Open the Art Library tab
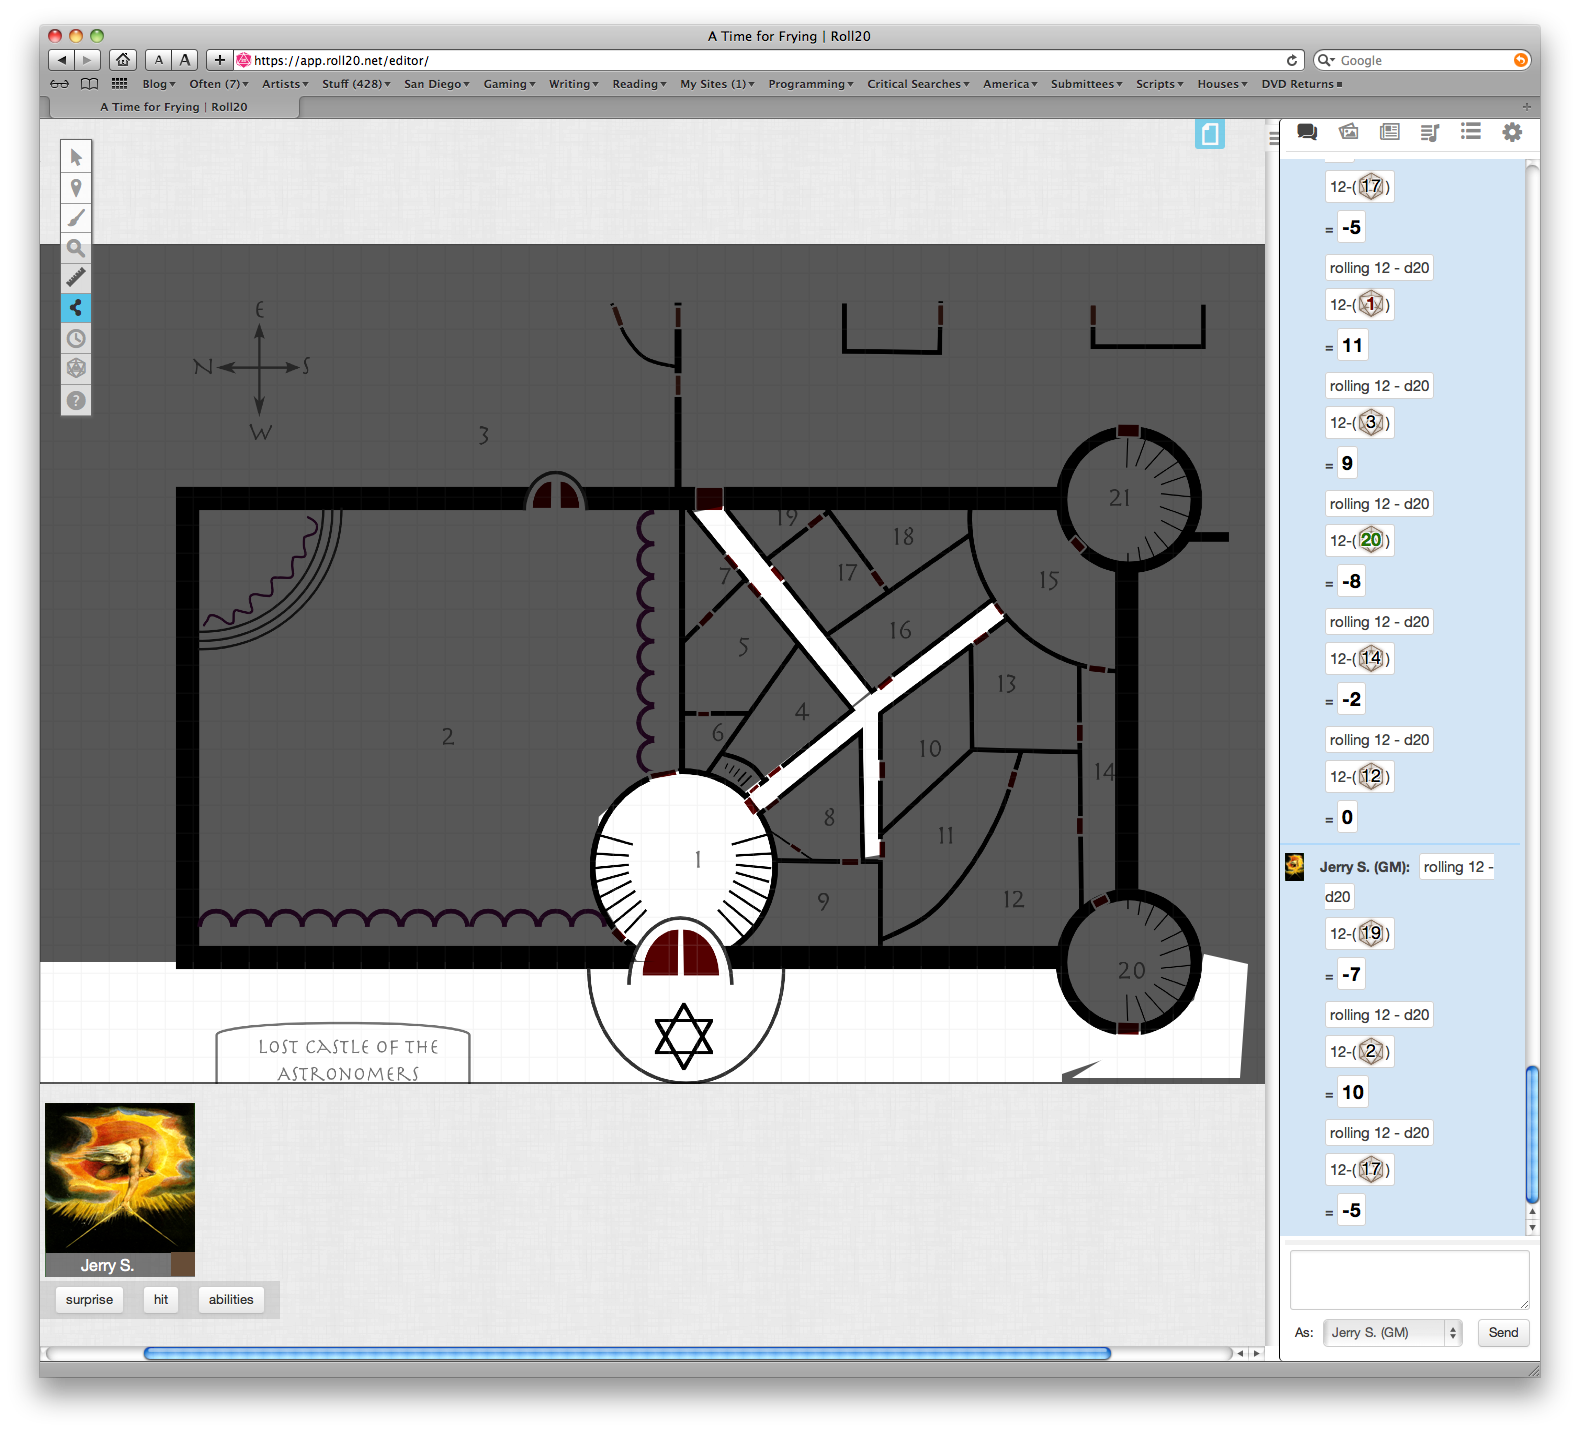This screenshot has height=1432, width=1580. click(1348, 132)
